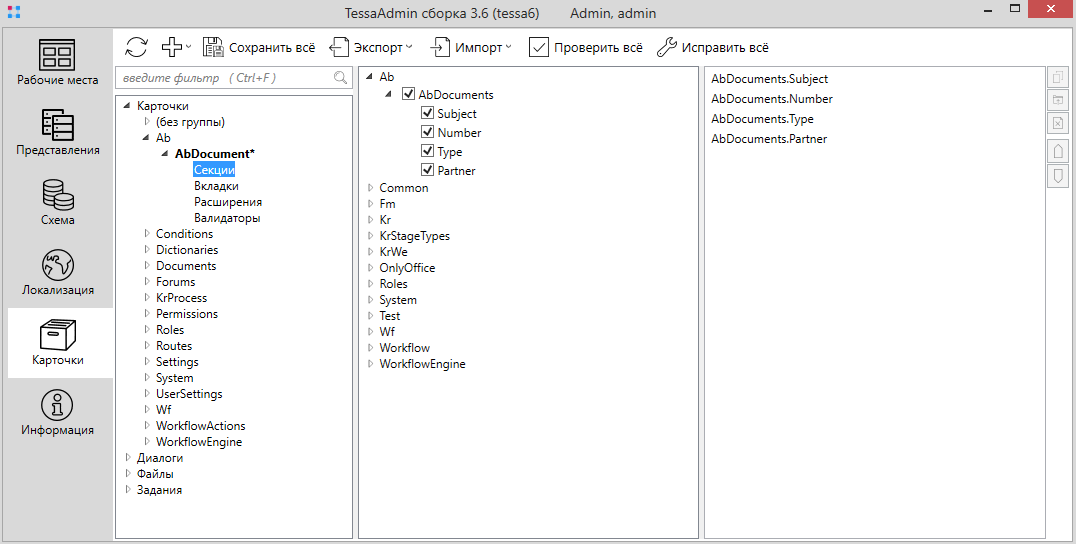Expand the Conditions tree node
Image resolution: width=1076 pixels, height=544 pixels.
(147, 234)
